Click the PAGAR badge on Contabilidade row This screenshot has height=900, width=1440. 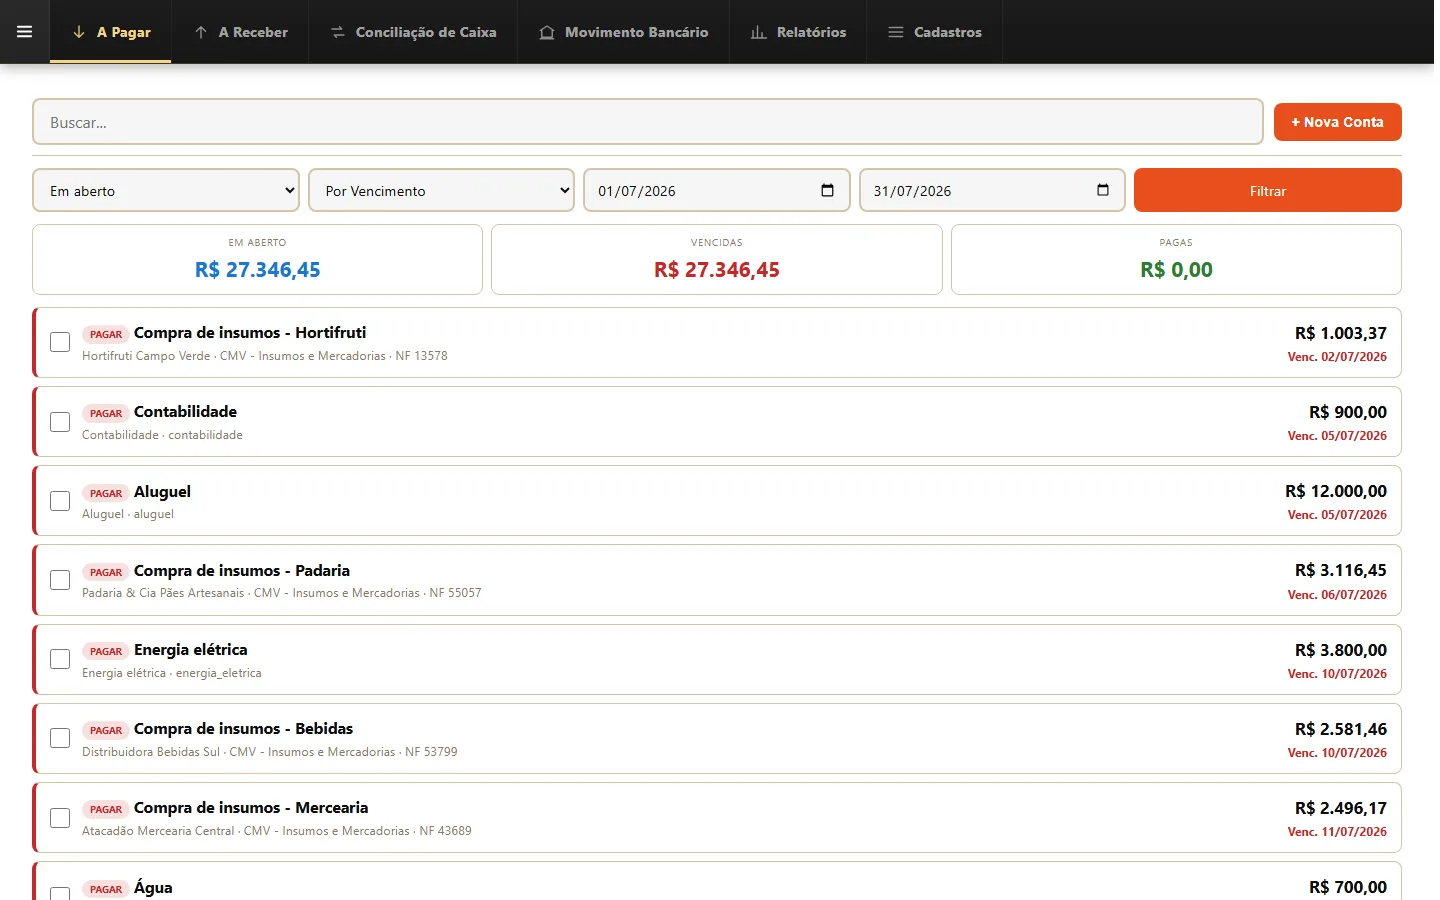pos(105,413)
